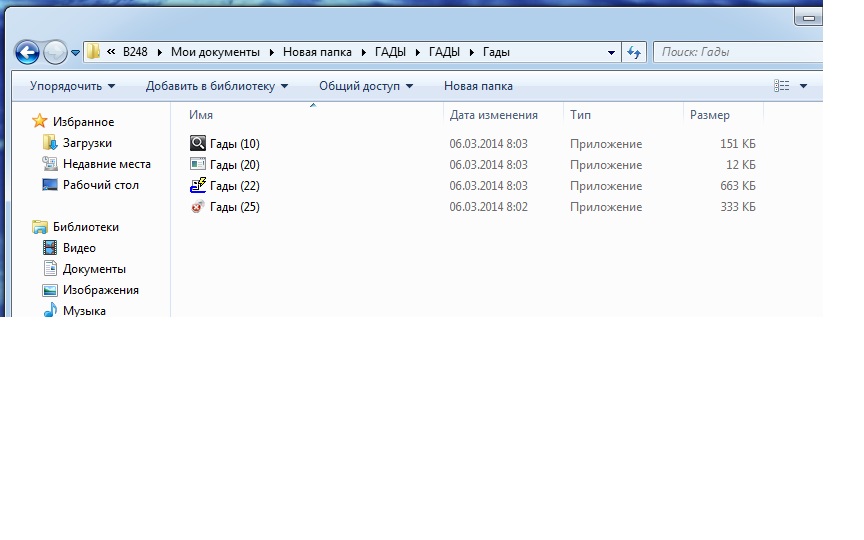864x540 pixels.
Task: Select the Гады (22) application icon
Action: click(198, 186)
